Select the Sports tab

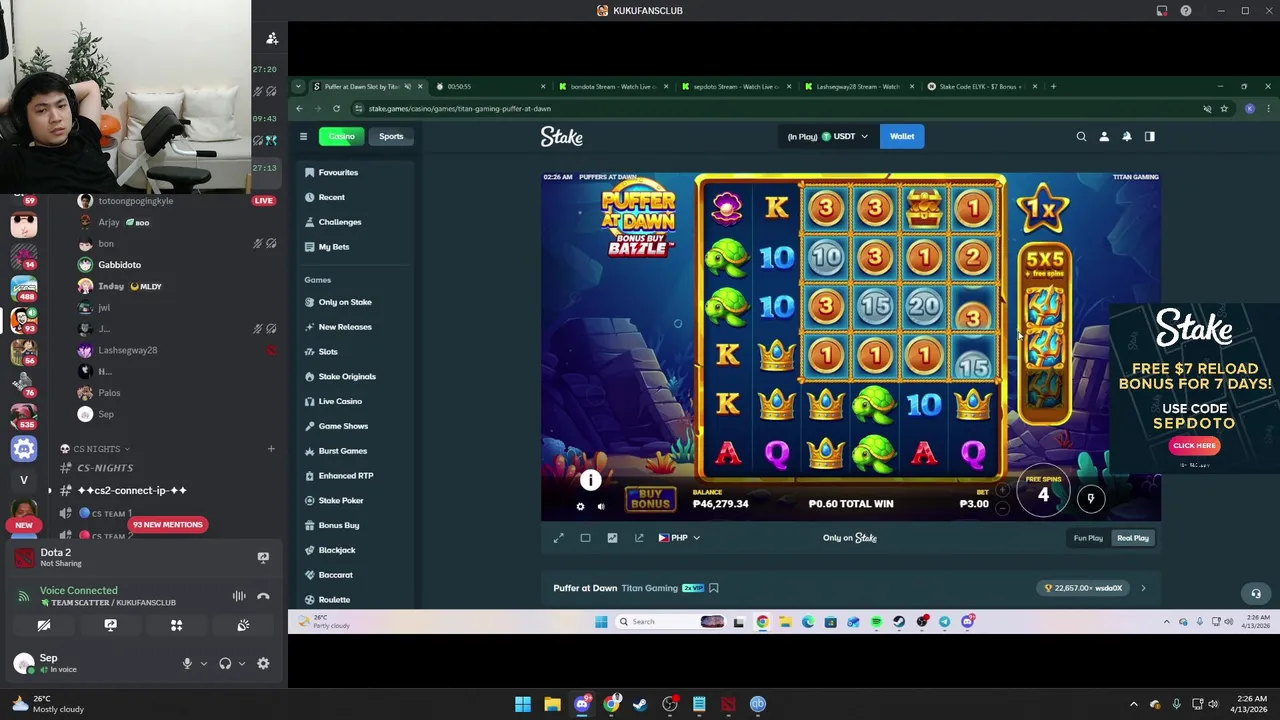pos(391,136)
